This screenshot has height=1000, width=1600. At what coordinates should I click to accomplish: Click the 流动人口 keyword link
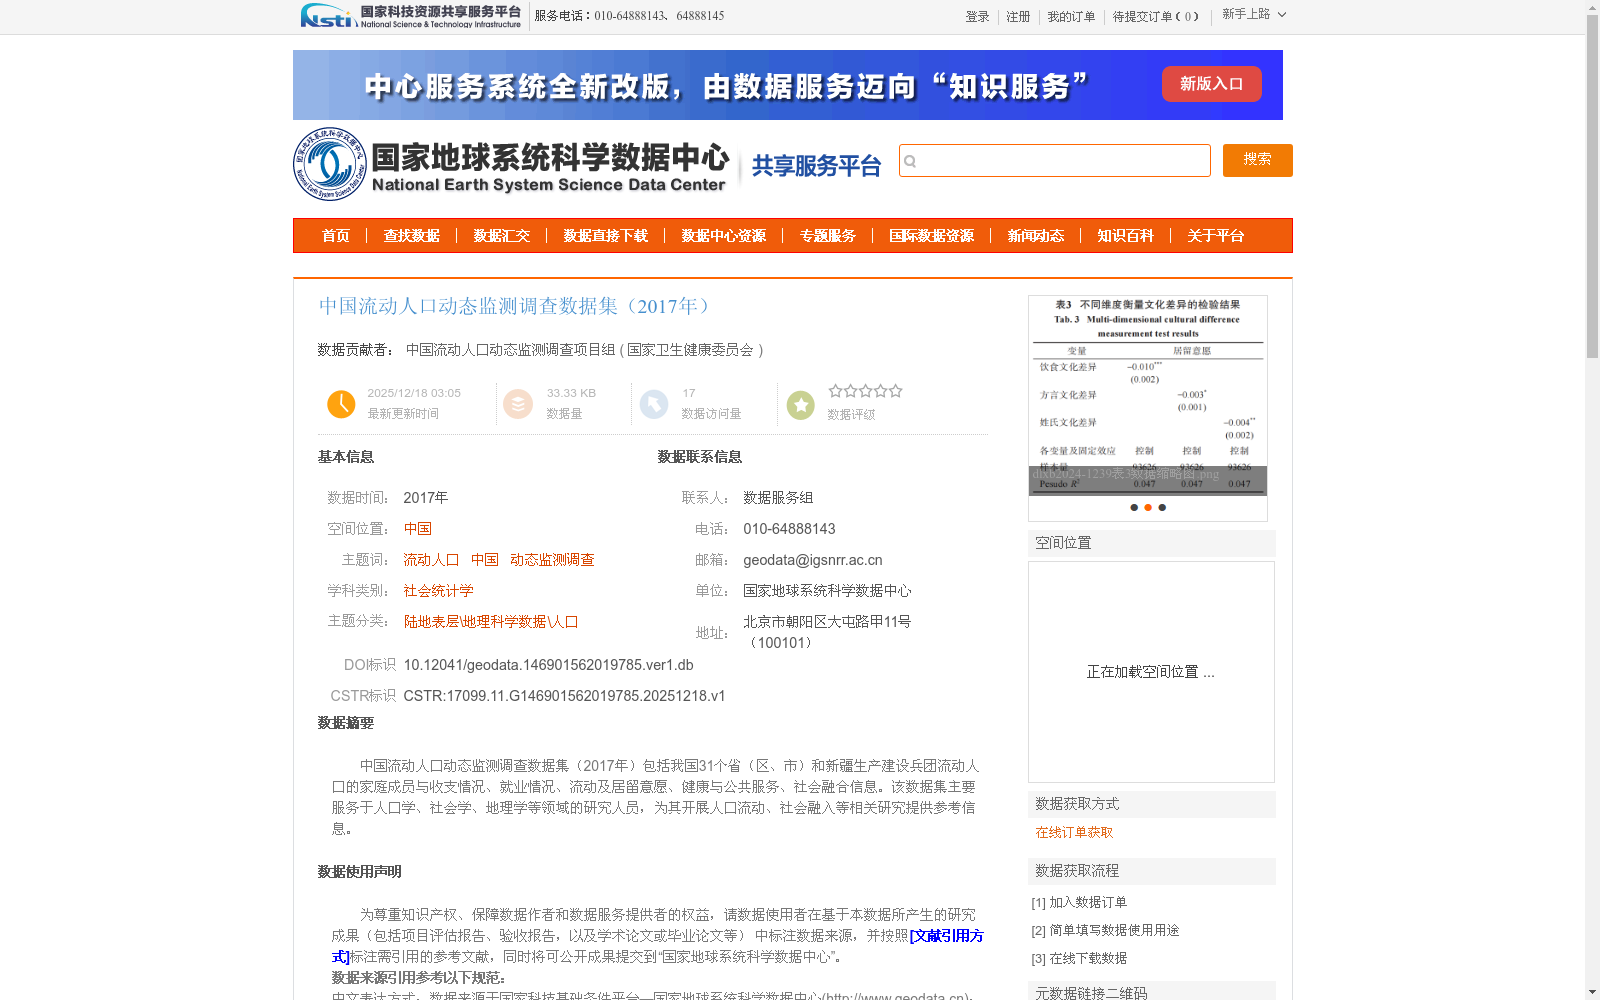point(431,560)
